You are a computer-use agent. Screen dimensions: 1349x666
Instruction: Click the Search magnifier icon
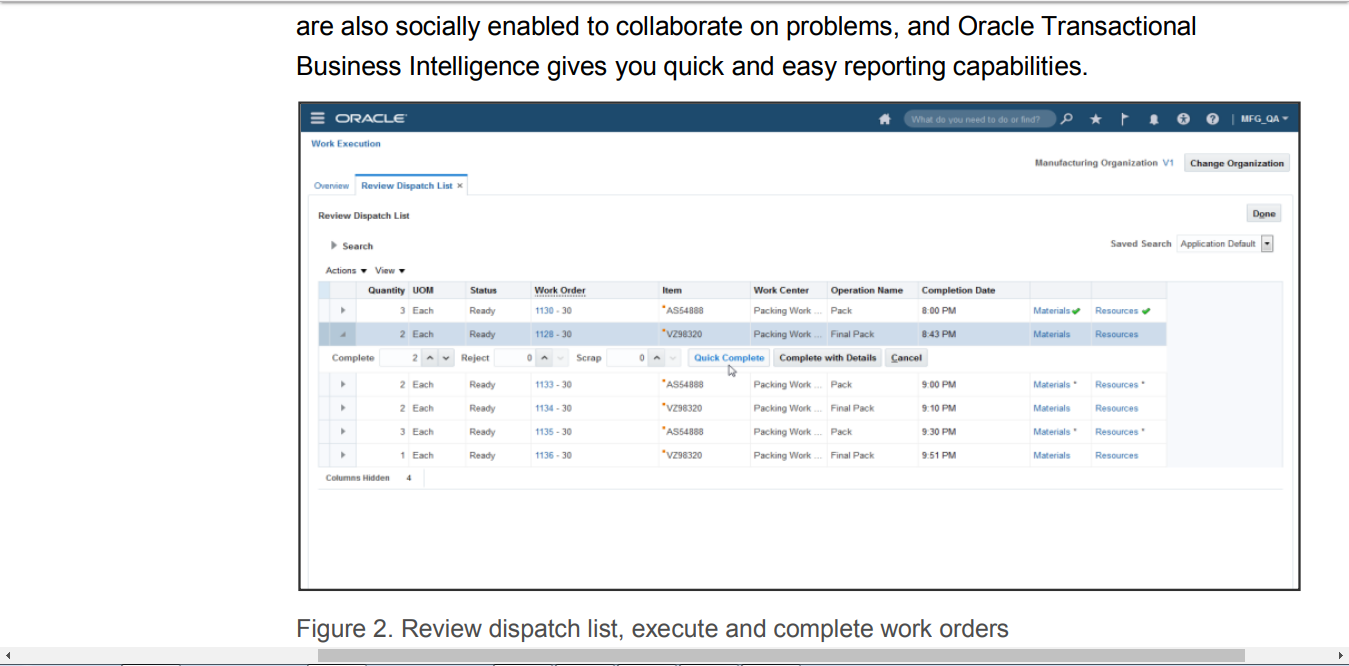point(1066,118)
